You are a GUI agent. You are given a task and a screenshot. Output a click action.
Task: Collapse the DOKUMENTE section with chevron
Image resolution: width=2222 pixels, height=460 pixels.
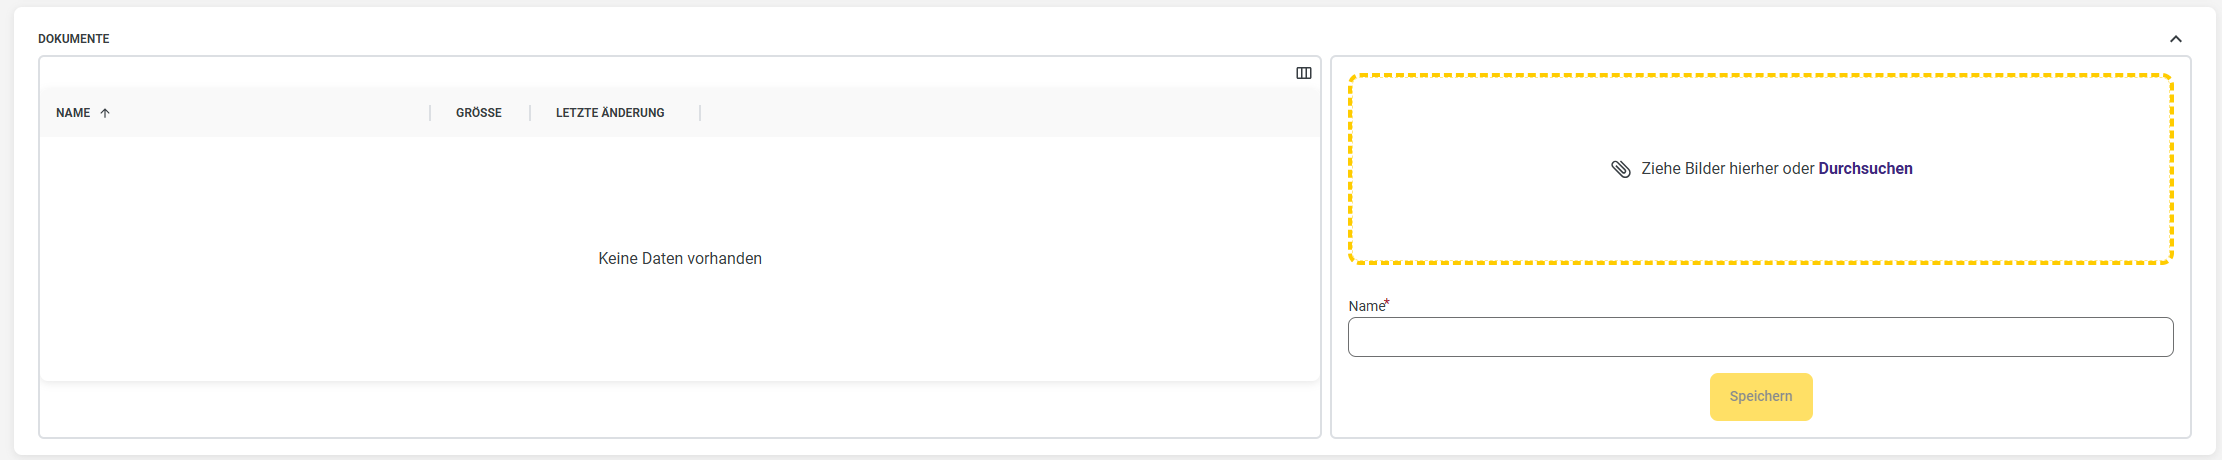(2175, 39)
